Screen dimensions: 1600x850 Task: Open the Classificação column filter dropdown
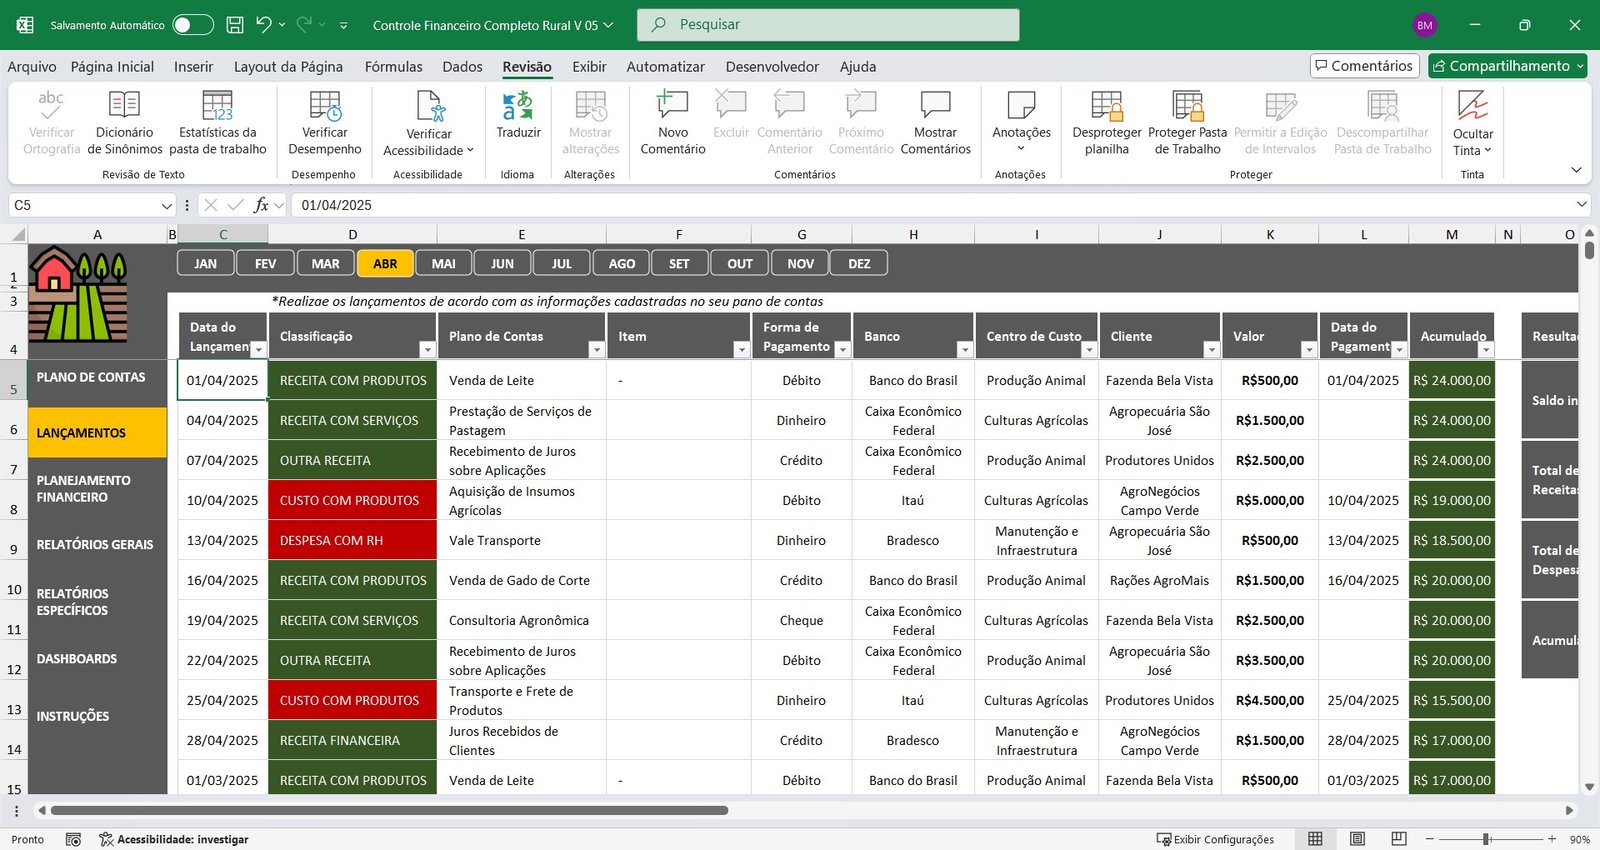(x=427, y=349)
